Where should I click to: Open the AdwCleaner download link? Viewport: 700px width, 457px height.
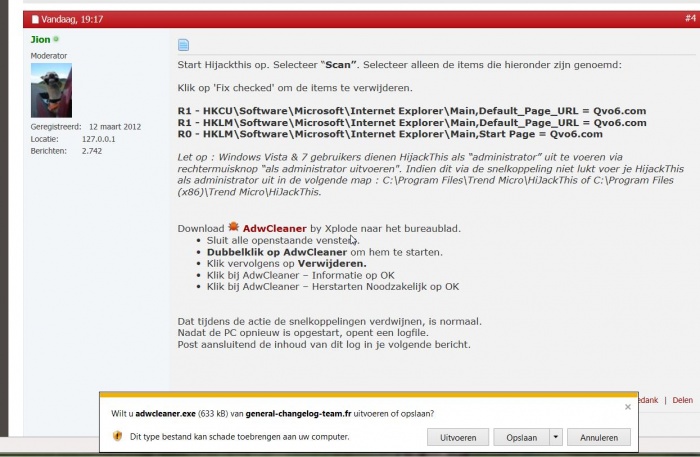(x=275, y=228)
